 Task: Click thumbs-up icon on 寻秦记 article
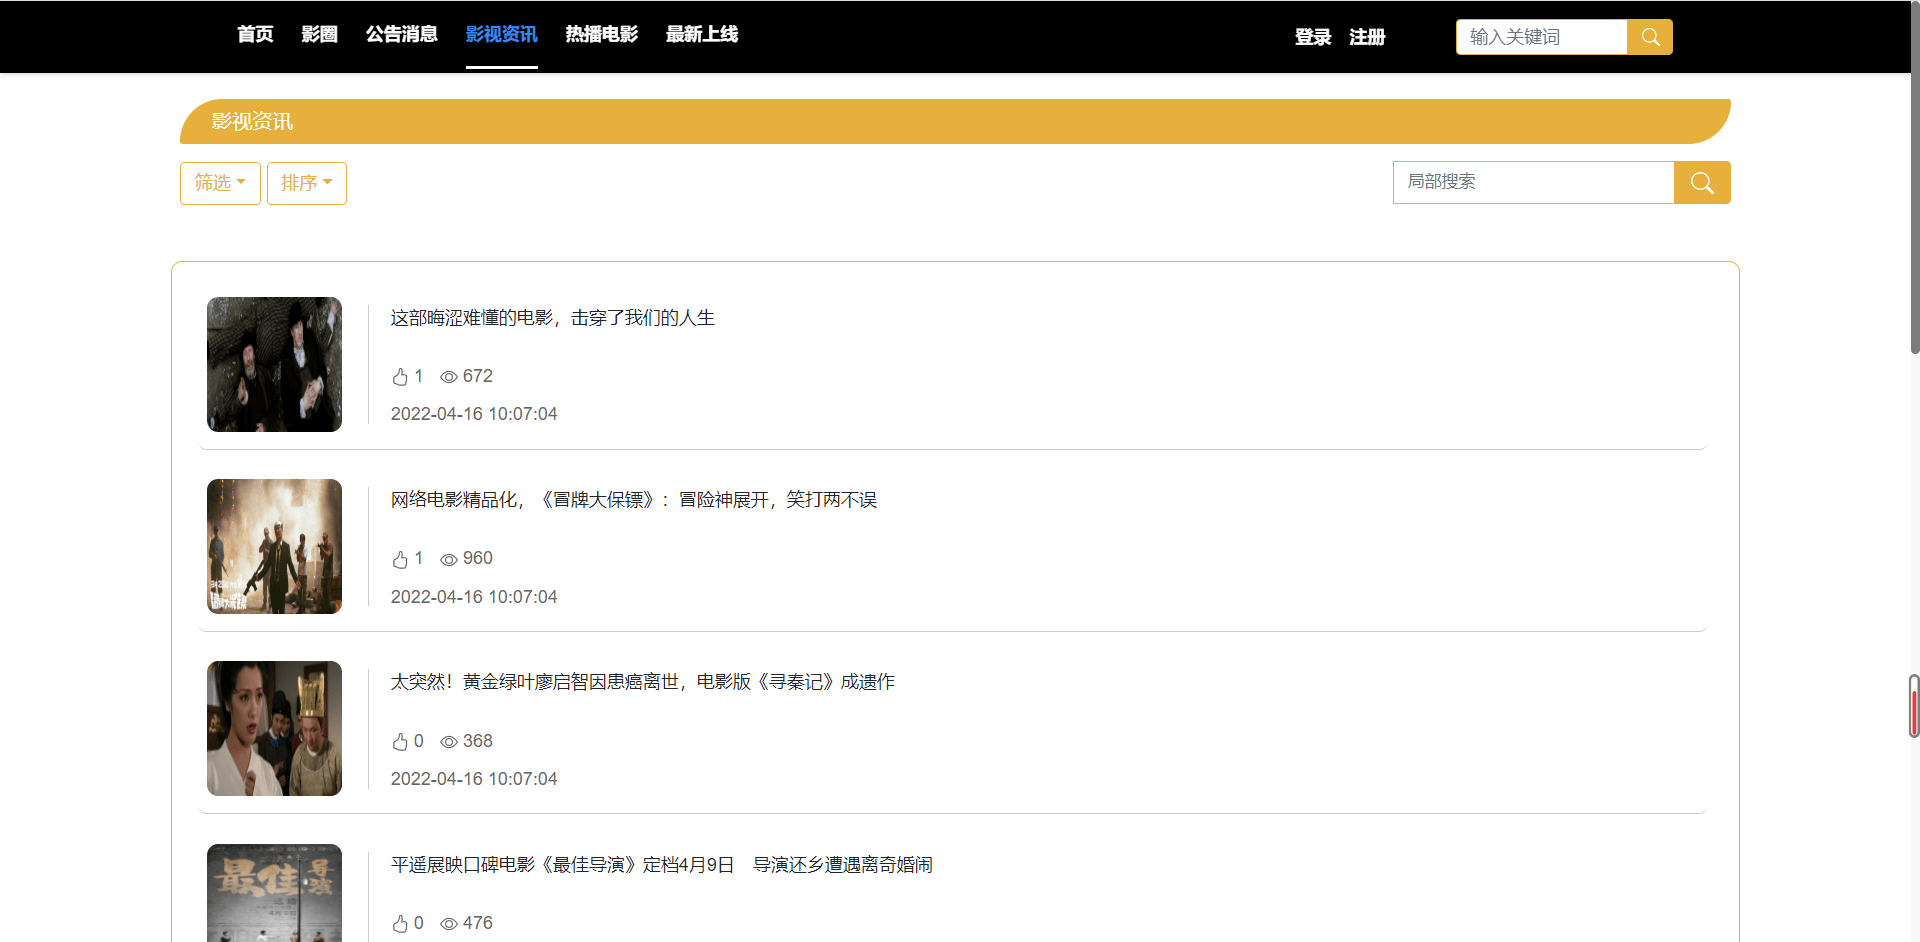pyautogui.click(x=400, y=742)
